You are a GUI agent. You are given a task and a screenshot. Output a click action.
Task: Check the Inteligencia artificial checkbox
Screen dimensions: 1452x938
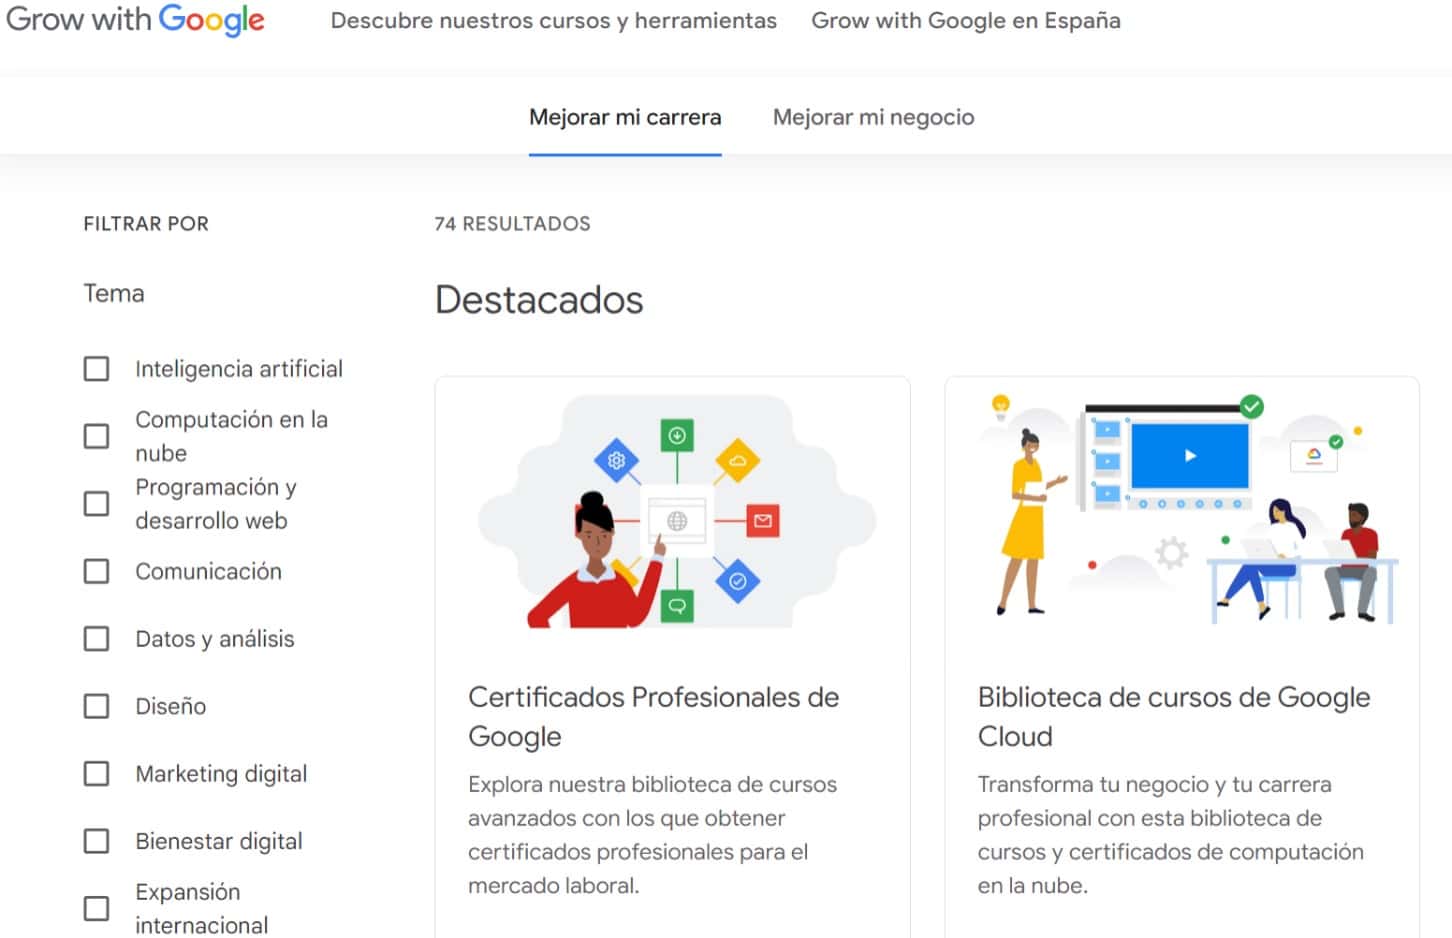click(x=96, y=369)
